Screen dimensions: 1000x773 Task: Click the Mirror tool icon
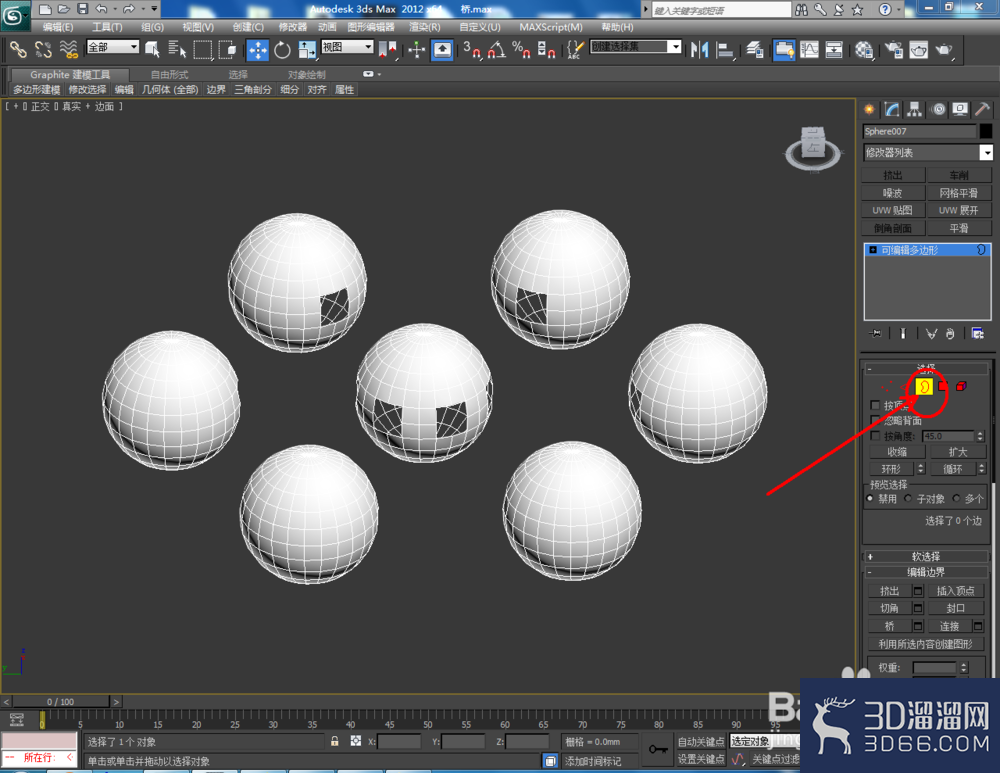coord(700,50)
